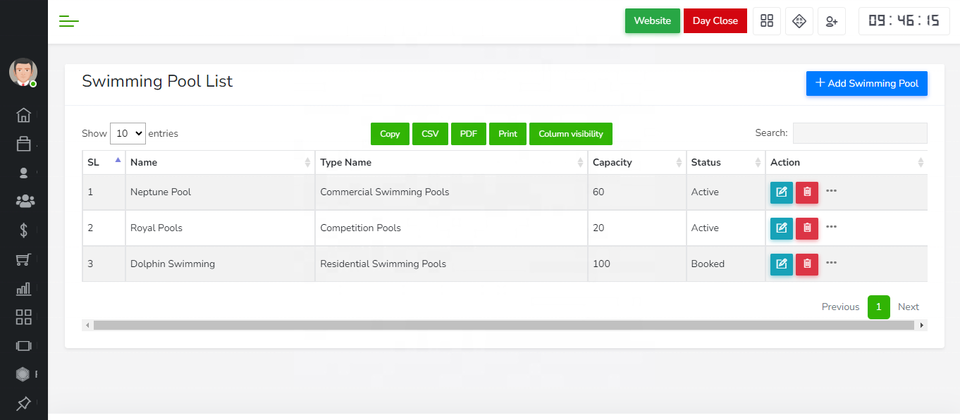Click into the Search input field

pos(859,133)
